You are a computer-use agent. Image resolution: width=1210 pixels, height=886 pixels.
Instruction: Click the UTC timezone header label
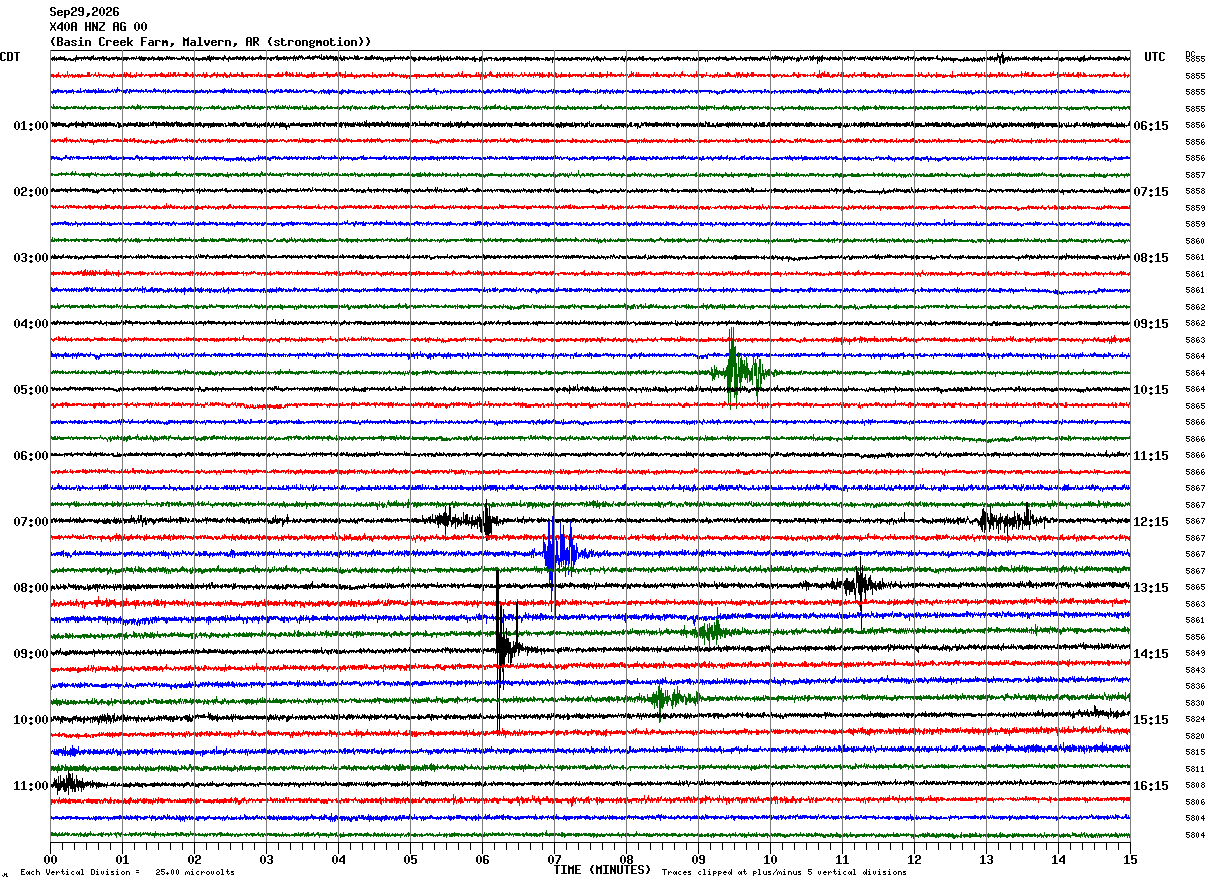click(1155, 57)
